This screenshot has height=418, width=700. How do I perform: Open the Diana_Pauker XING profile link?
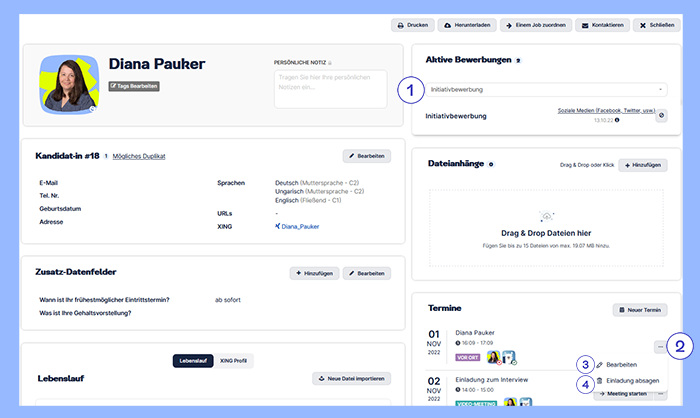pyautogui.click(x=300, y=226)
